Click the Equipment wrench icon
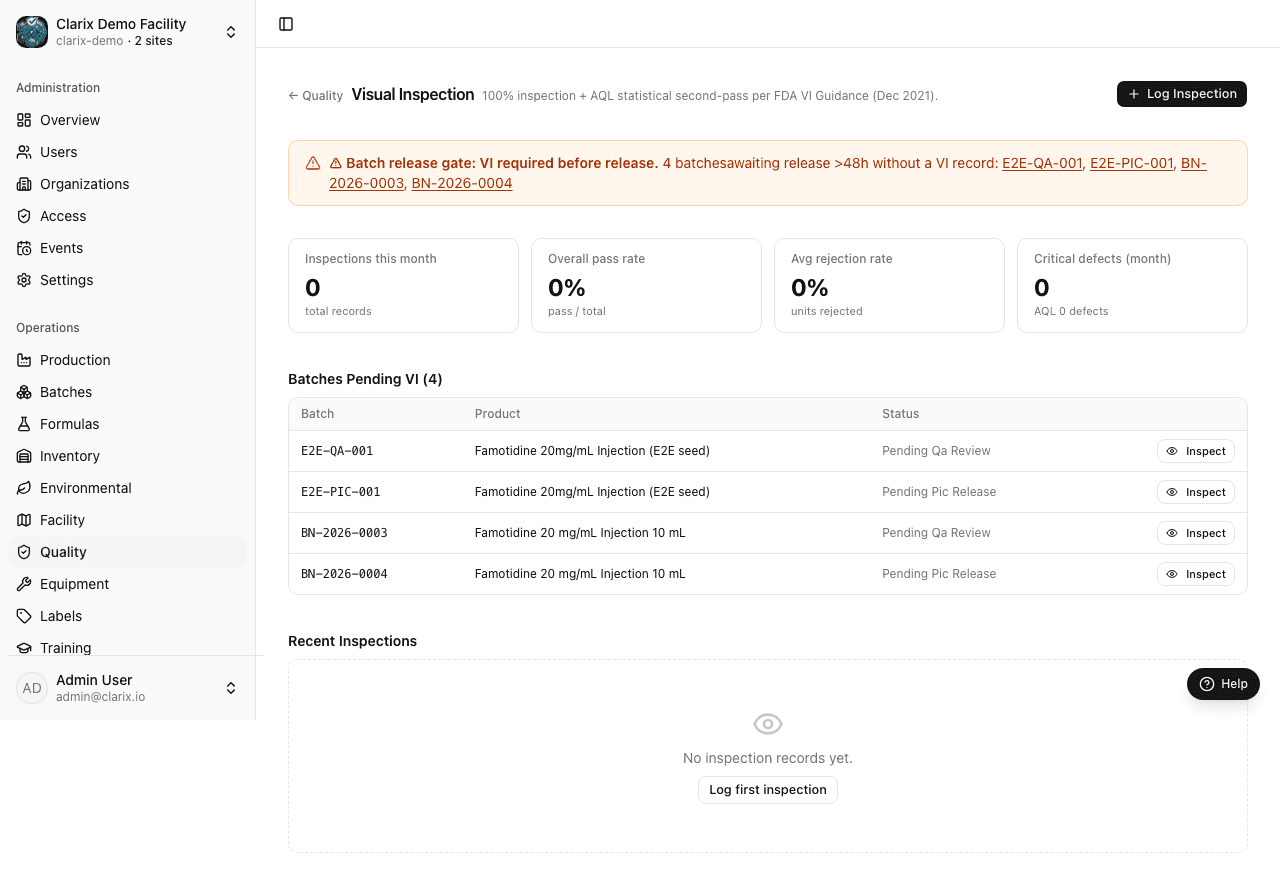Viewport: 1280px width, 885px height. (x=24, y=584)
